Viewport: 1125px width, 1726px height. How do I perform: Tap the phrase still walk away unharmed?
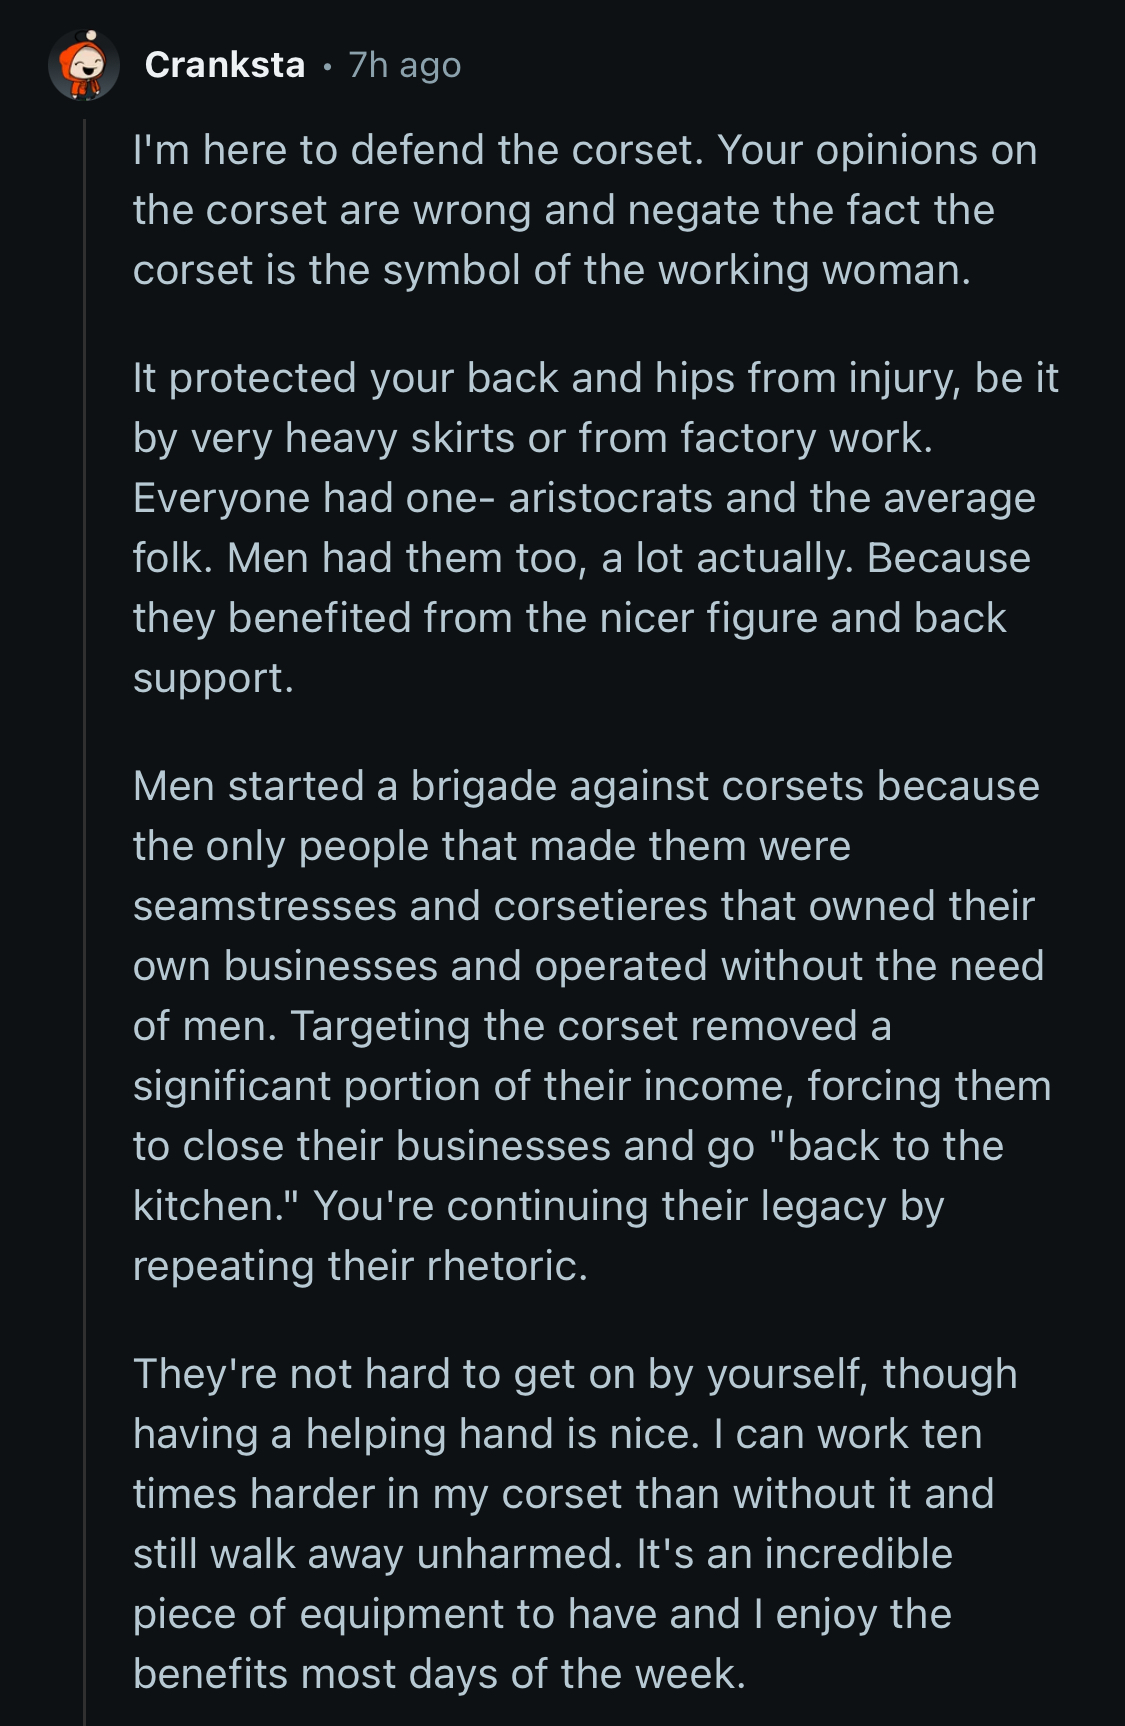point(379,1554)
